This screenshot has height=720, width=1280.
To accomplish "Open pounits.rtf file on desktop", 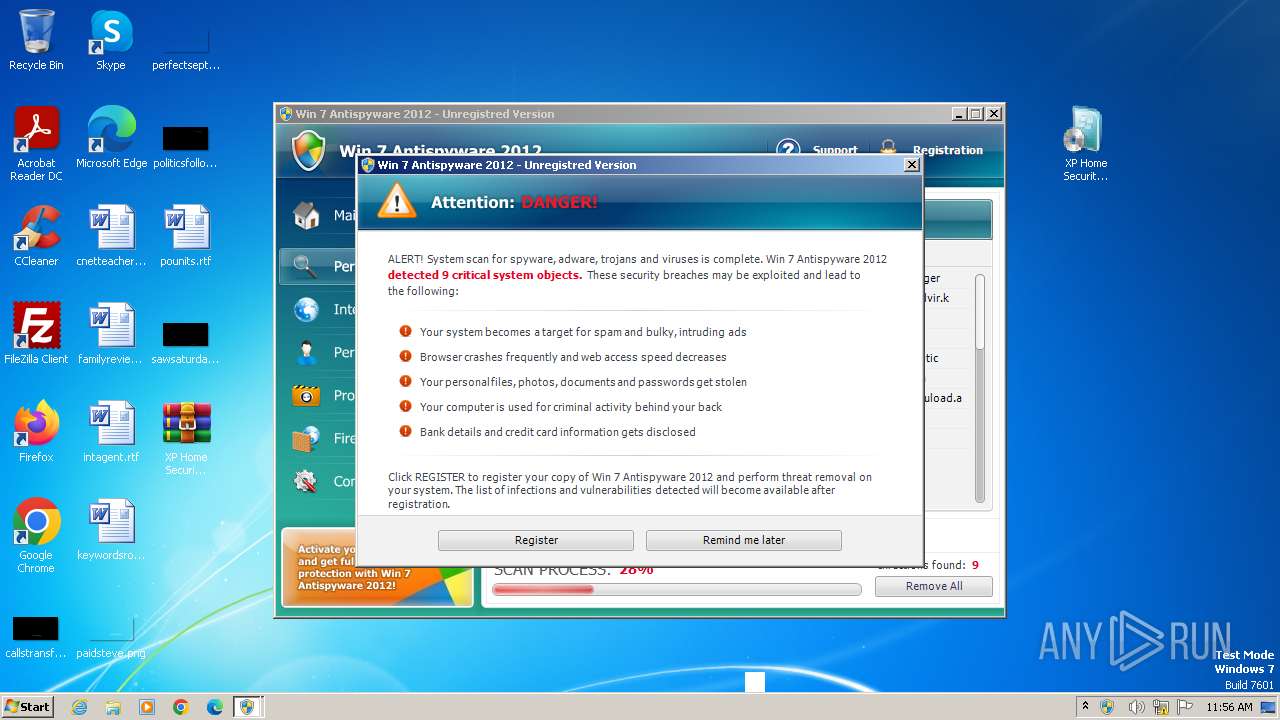I will click(186, 236).
